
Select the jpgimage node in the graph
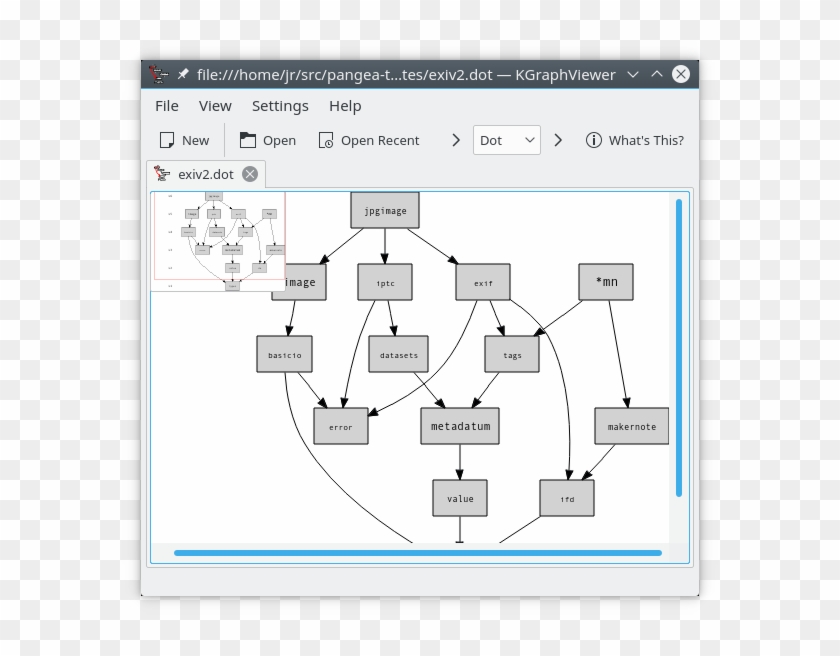click(x=385, y=210)
